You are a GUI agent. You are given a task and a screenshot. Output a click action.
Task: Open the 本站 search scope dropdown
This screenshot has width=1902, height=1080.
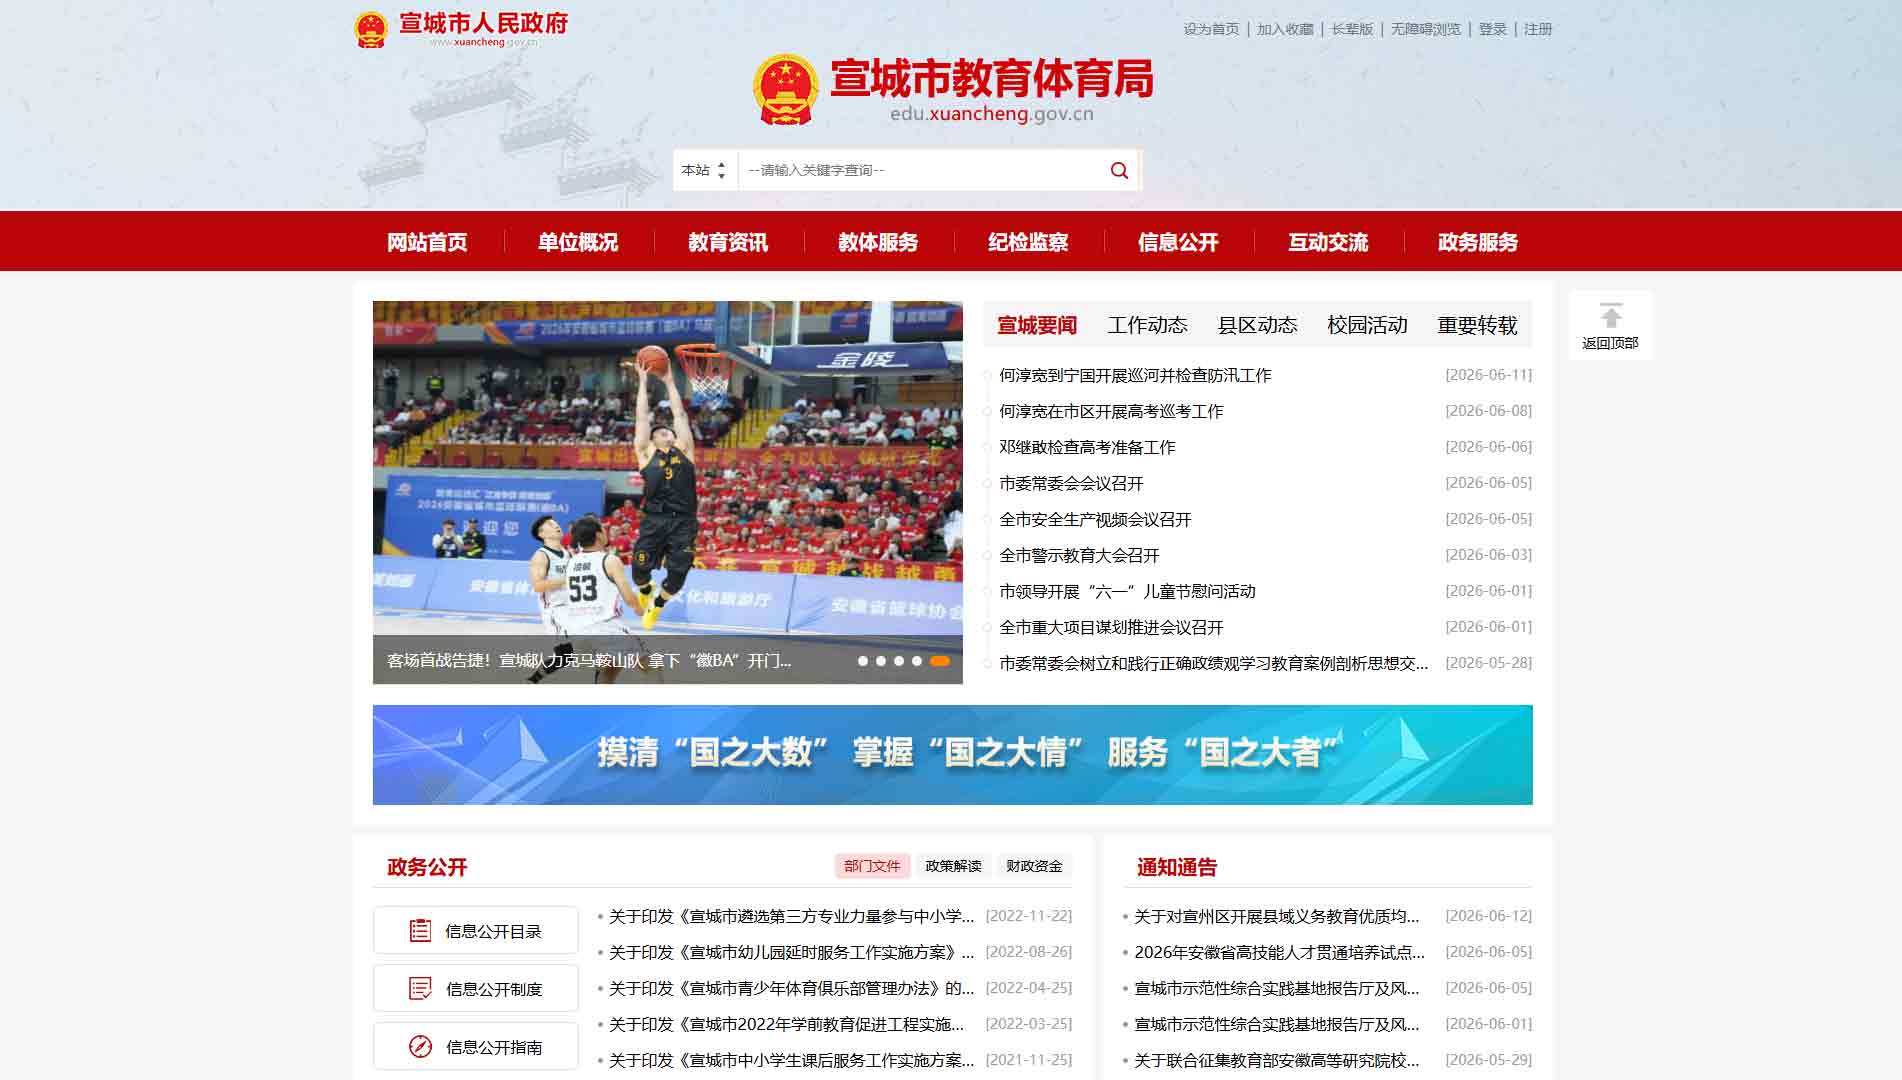tap(705, 170)
